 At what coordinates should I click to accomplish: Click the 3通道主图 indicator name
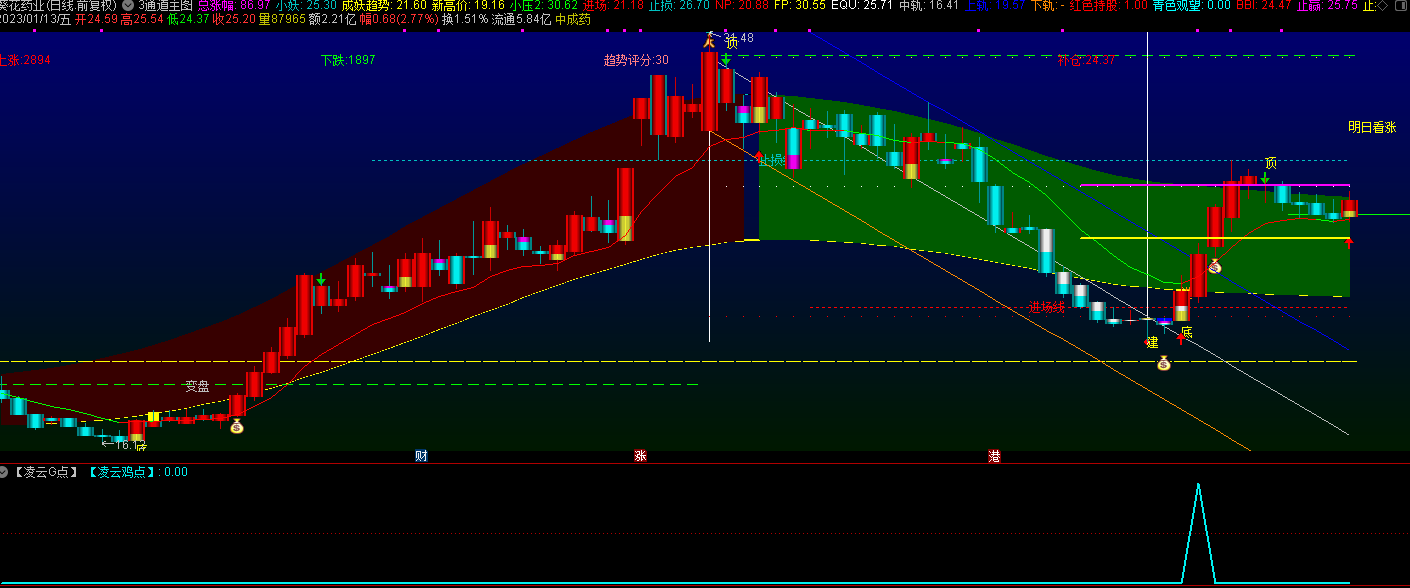coord(165,5)
